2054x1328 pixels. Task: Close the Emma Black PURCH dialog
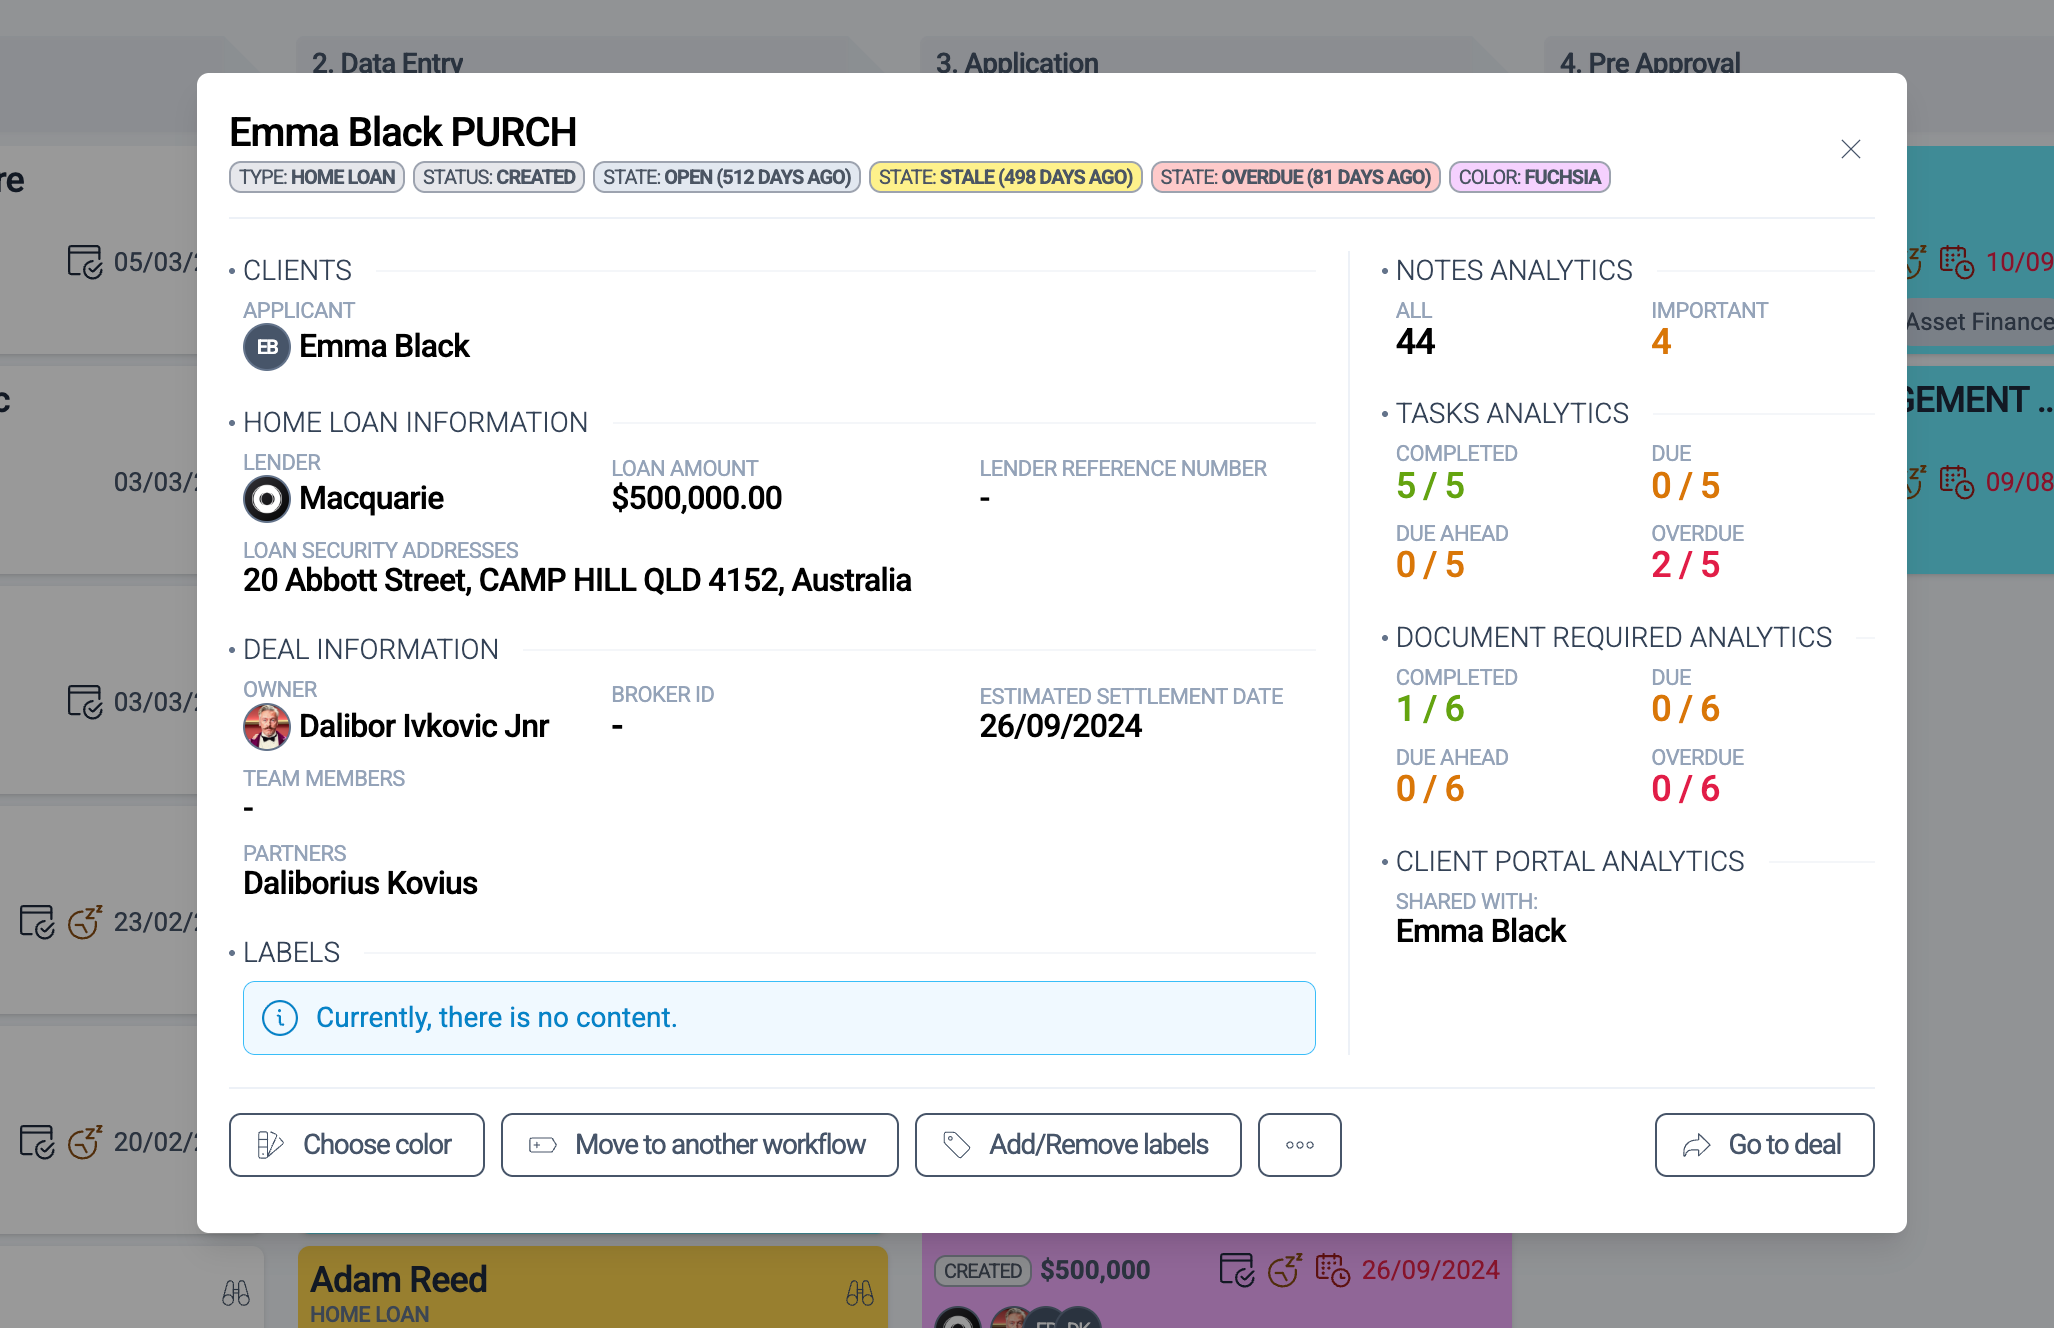(x=1850, y=149)
